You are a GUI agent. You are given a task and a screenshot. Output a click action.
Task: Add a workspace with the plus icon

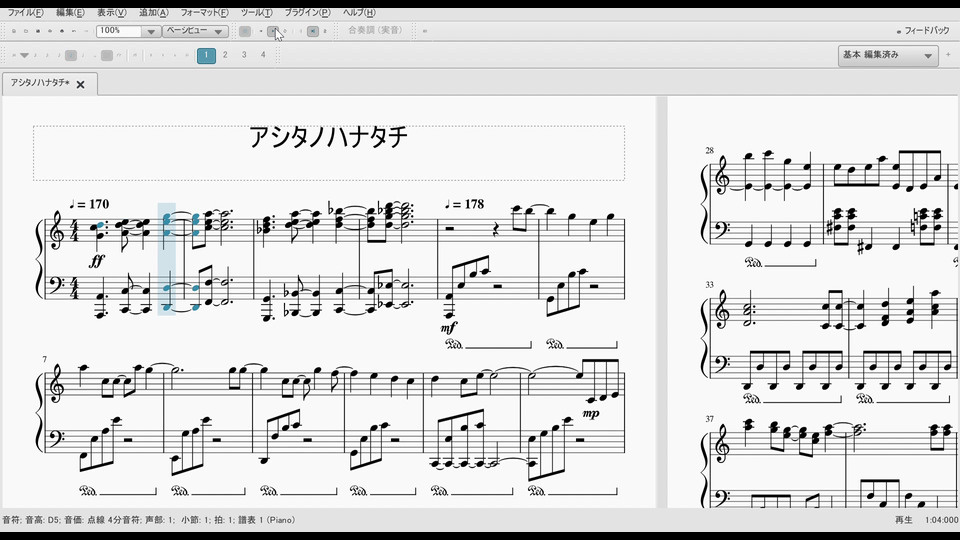point(948,54)
